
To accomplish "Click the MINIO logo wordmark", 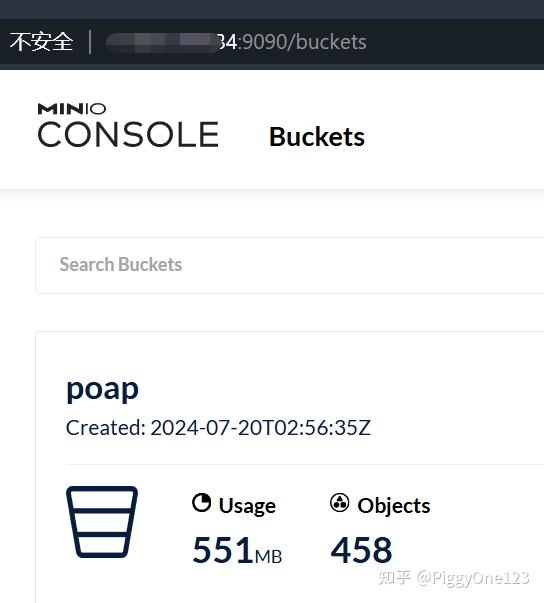I will tap(72, 109).
